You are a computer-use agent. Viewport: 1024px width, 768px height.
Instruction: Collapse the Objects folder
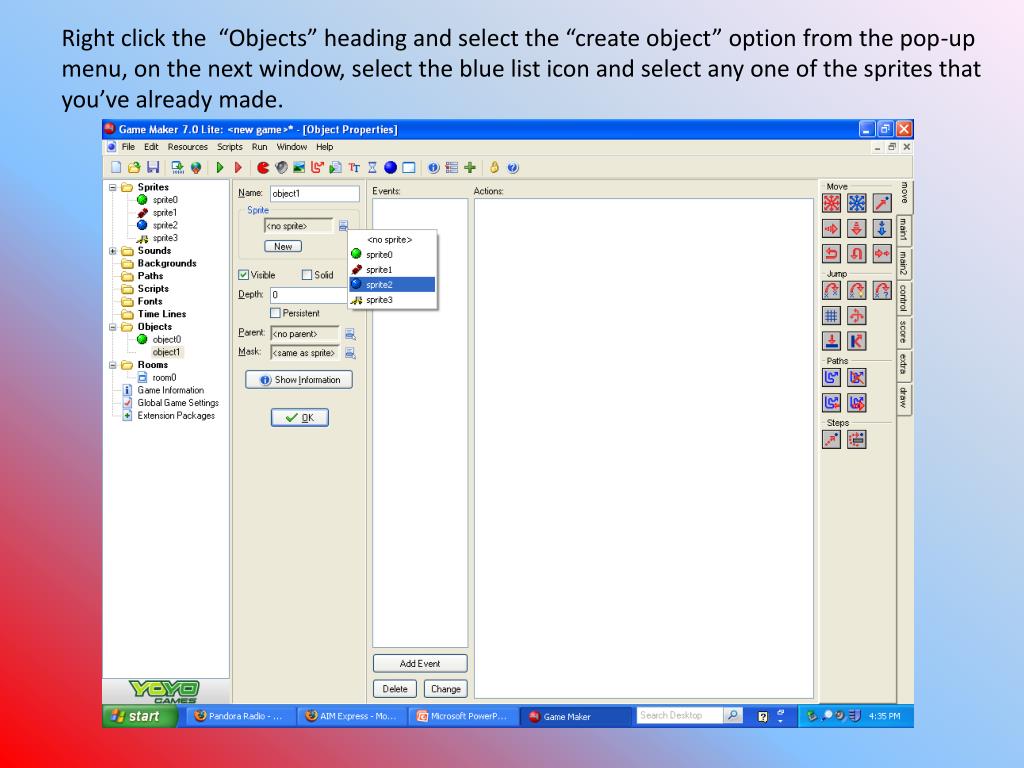[112, 327]
